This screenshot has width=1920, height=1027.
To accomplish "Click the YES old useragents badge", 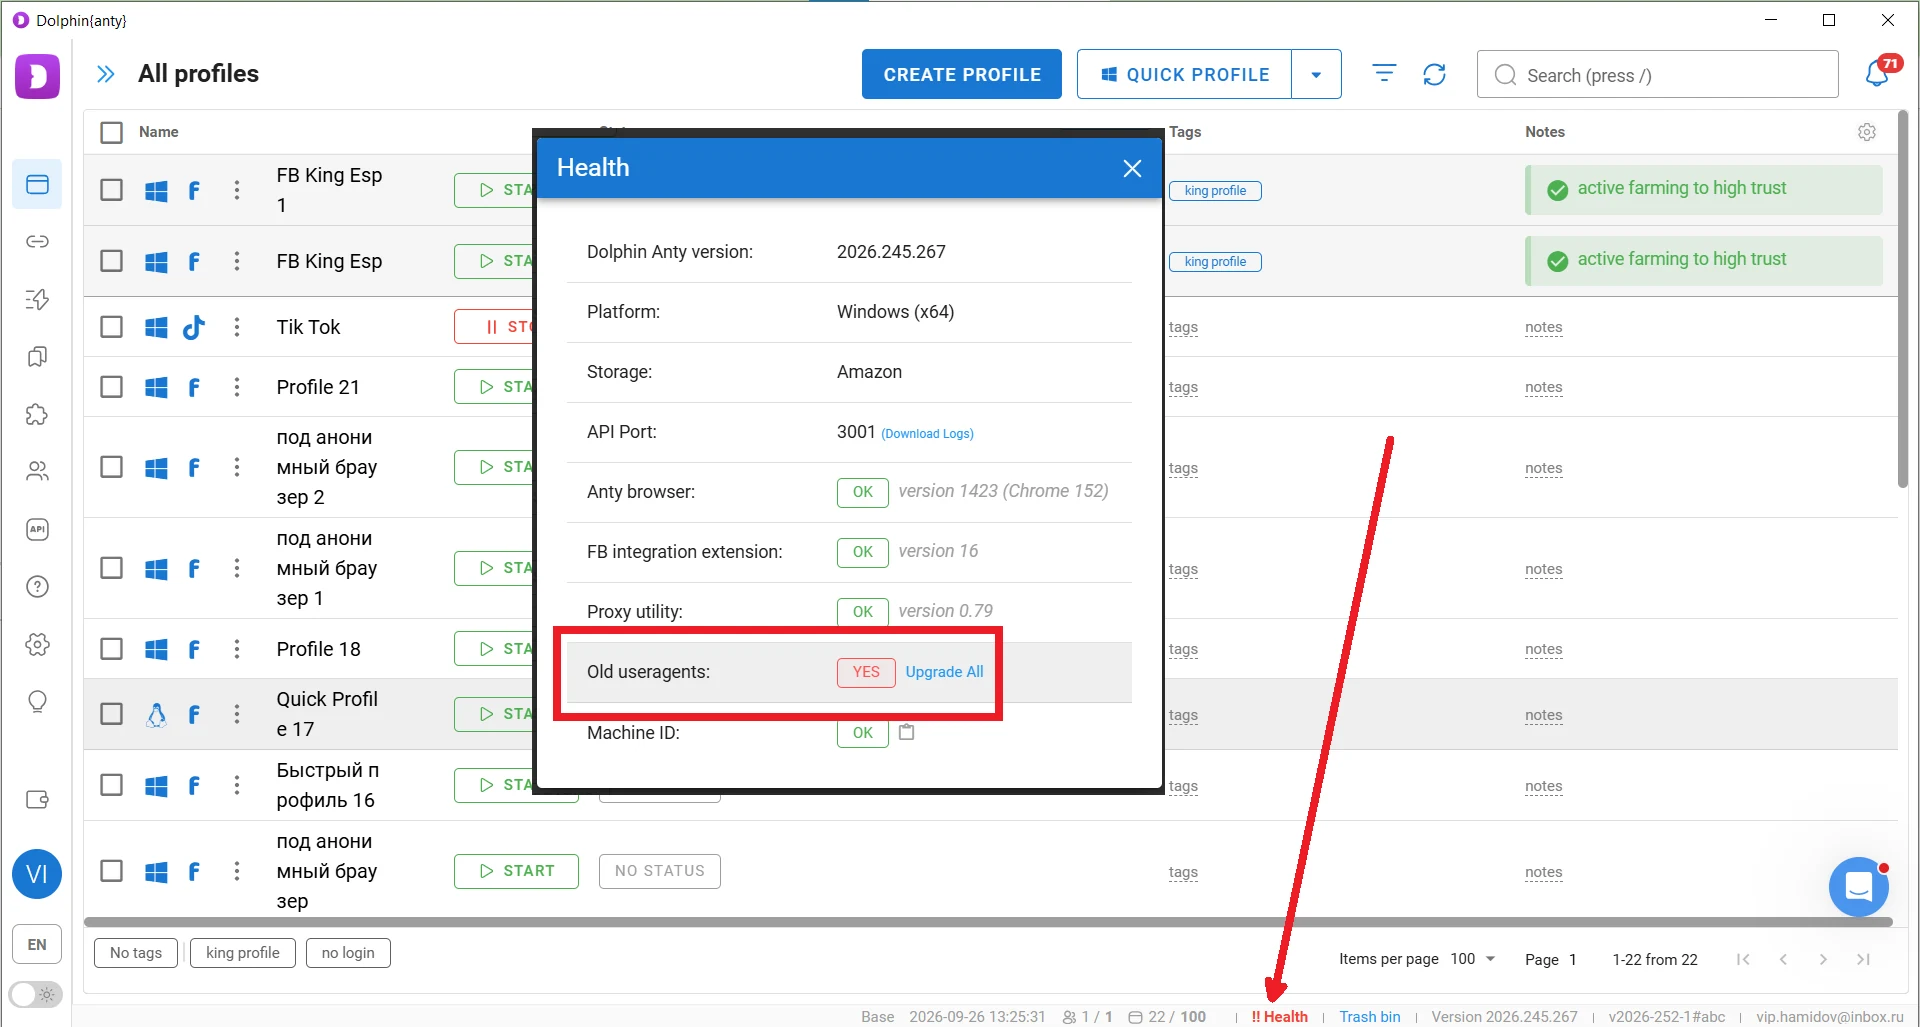I will pos(866,672).
